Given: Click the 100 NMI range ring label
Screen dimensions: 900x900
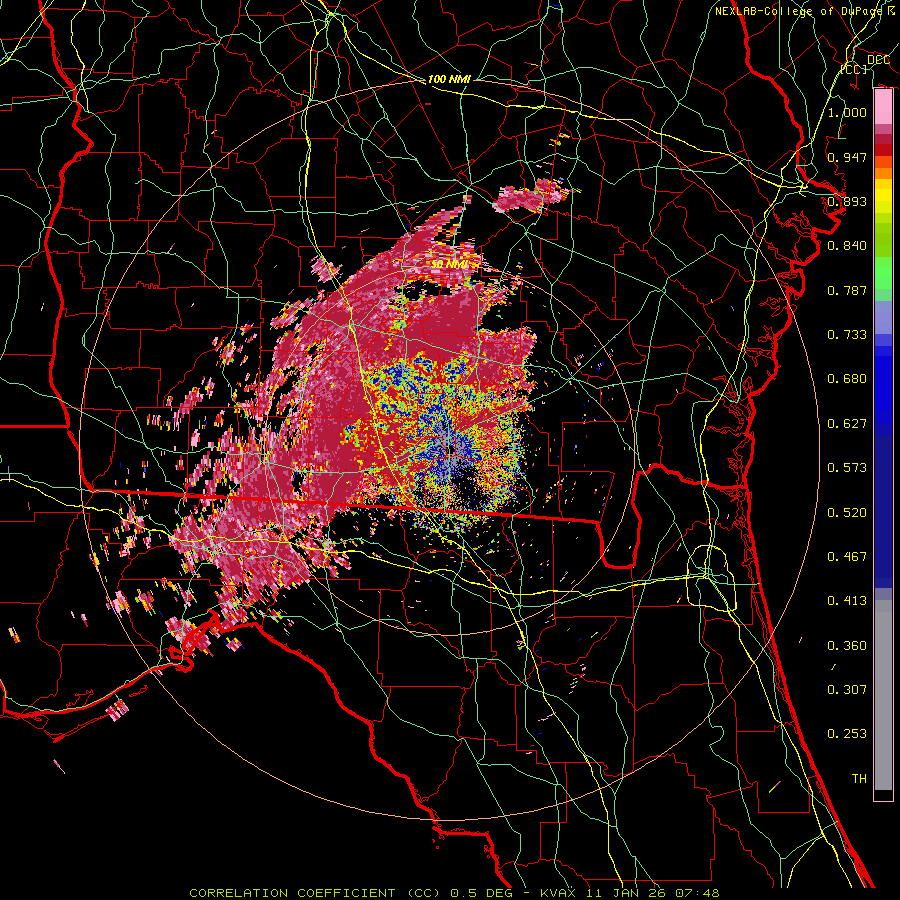Looking at the screenshot, I should pos(449,79).
